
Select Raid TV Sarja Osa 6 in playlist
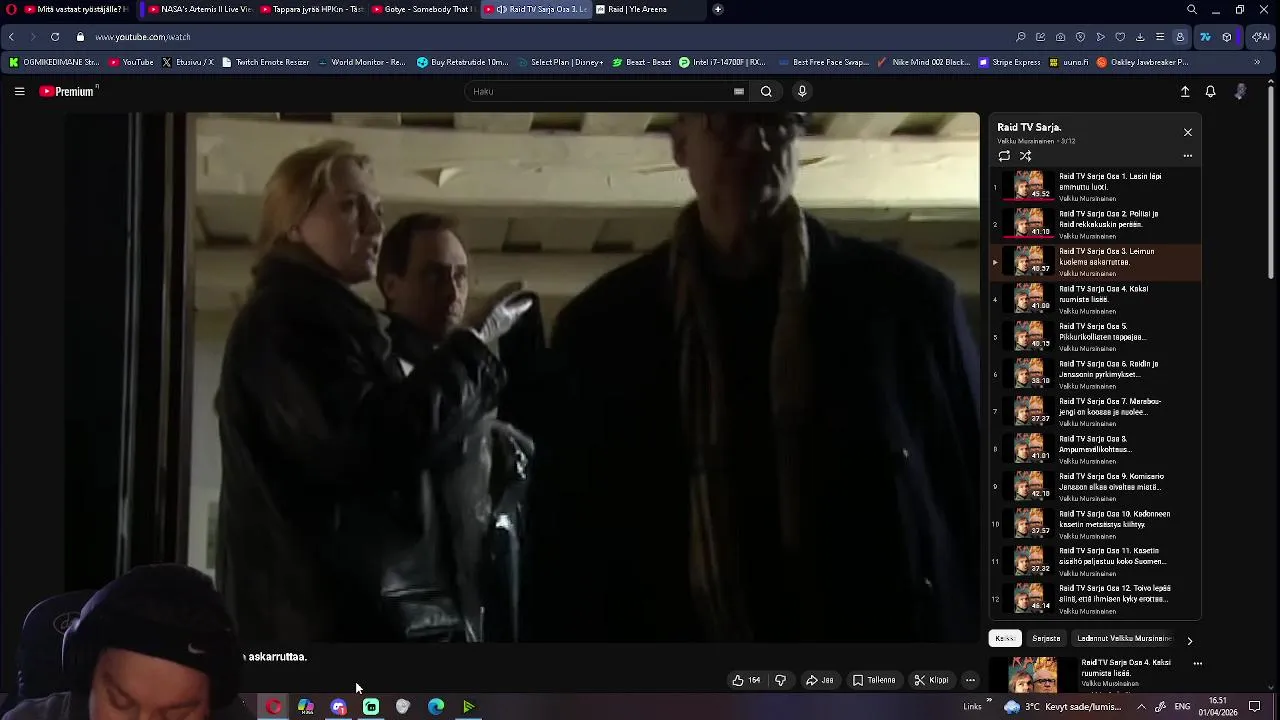pyautogui.click(x=1095, y=374)
